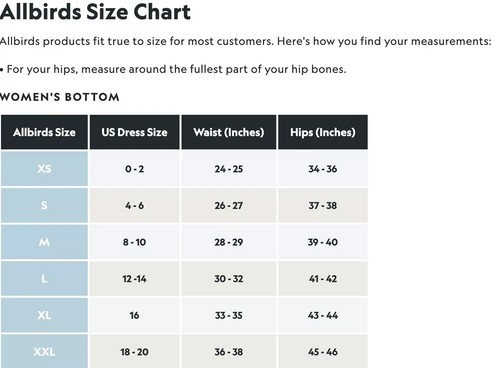This screenshot has width=500, height=368.
Task: Click the dress size 16 cell
Action: point(135,315)
